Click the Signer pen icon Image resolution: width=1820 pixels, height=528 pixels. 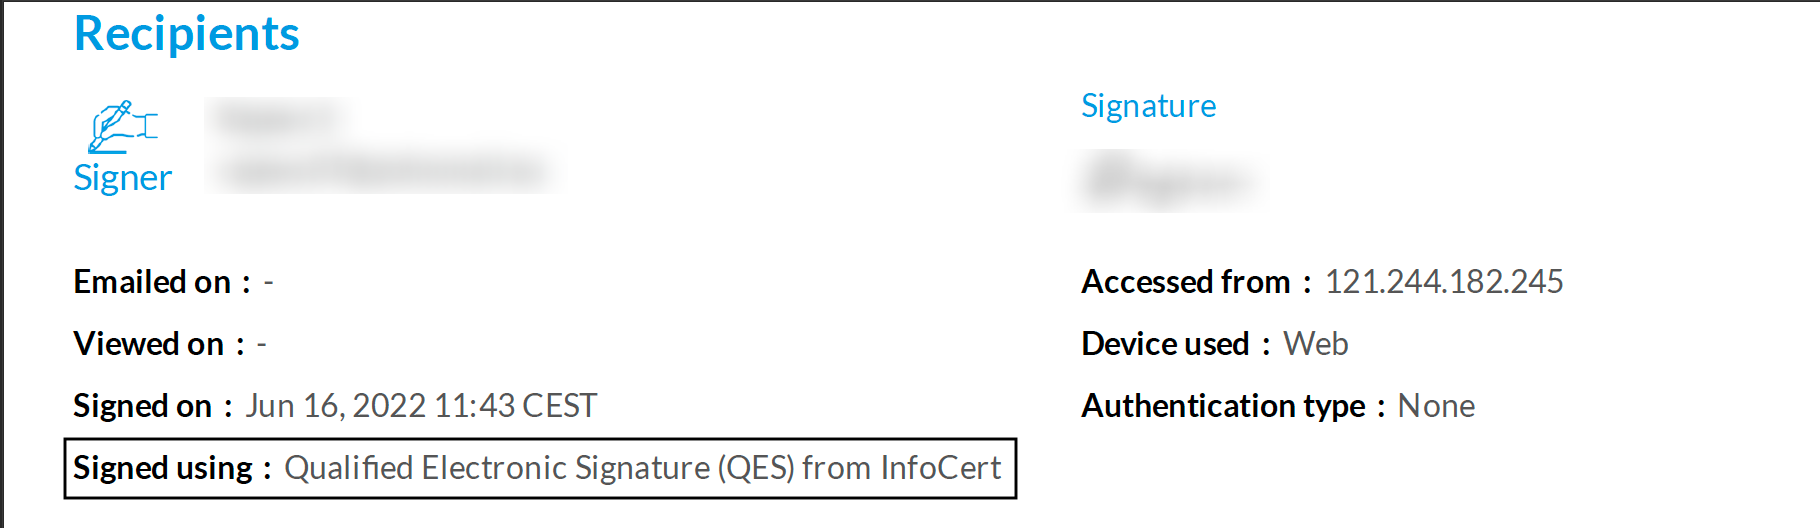pyautogui.click(x=122, y=126)
